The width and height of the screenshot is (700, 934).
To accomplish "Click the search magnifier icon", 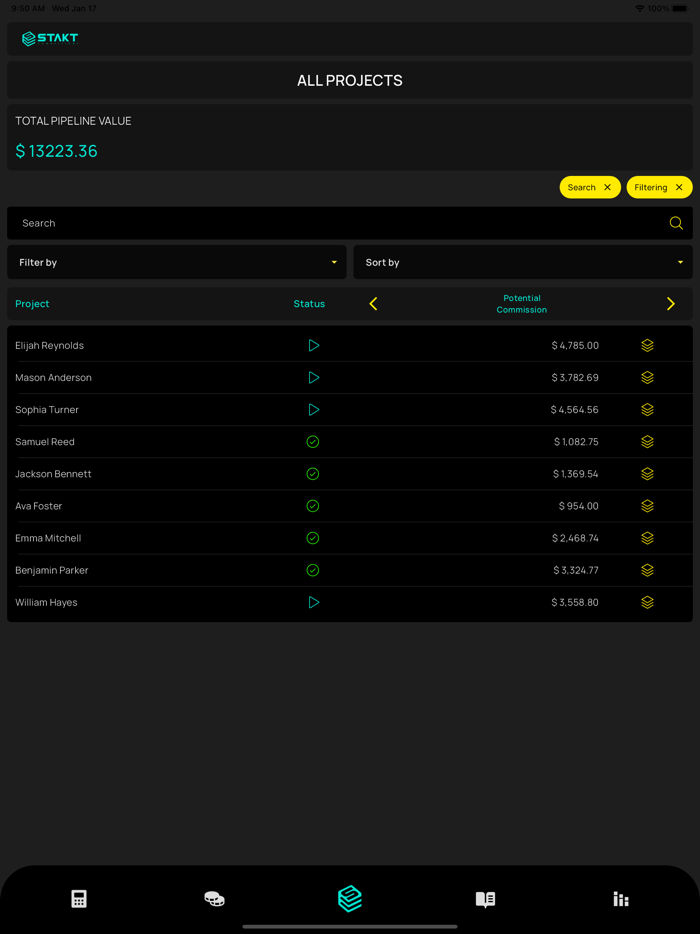I will (x=676, y=223).
